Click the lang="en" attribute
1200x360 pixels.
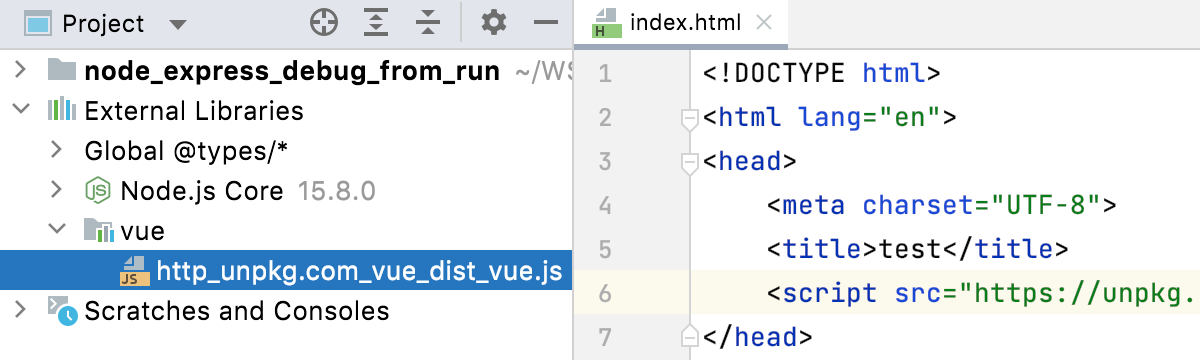point(869,118)
